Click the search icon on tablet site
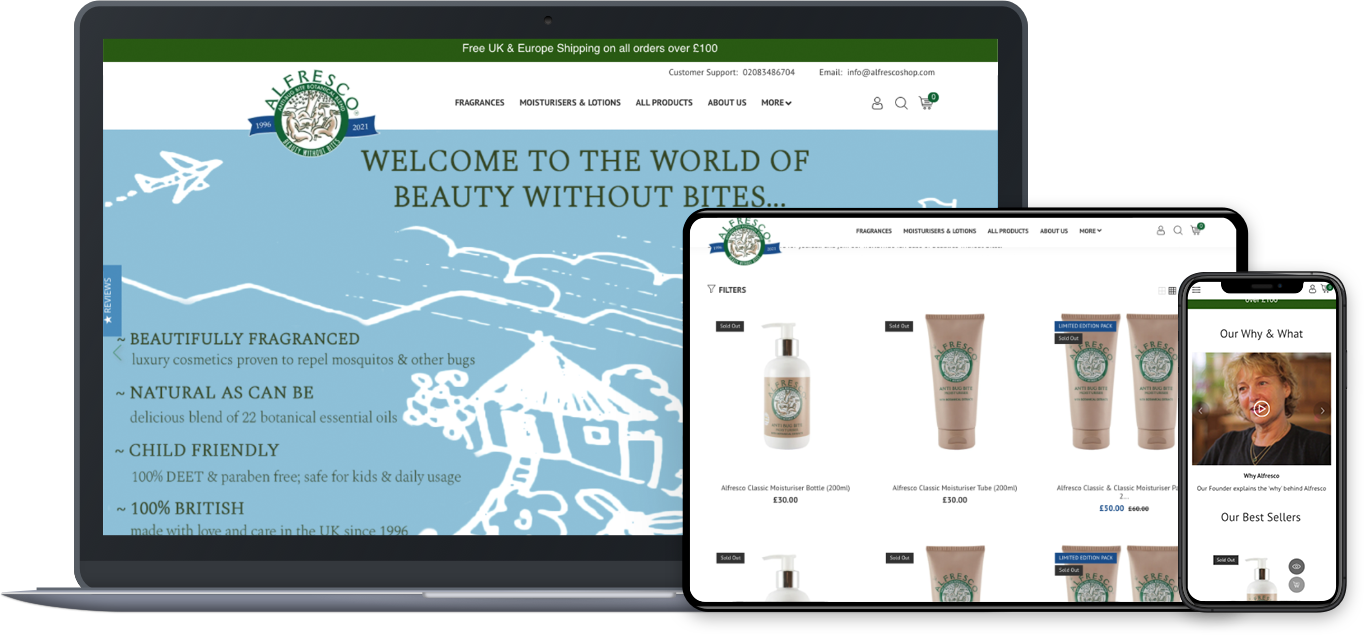This screenshot has width=1364, height=635. 1178,231
